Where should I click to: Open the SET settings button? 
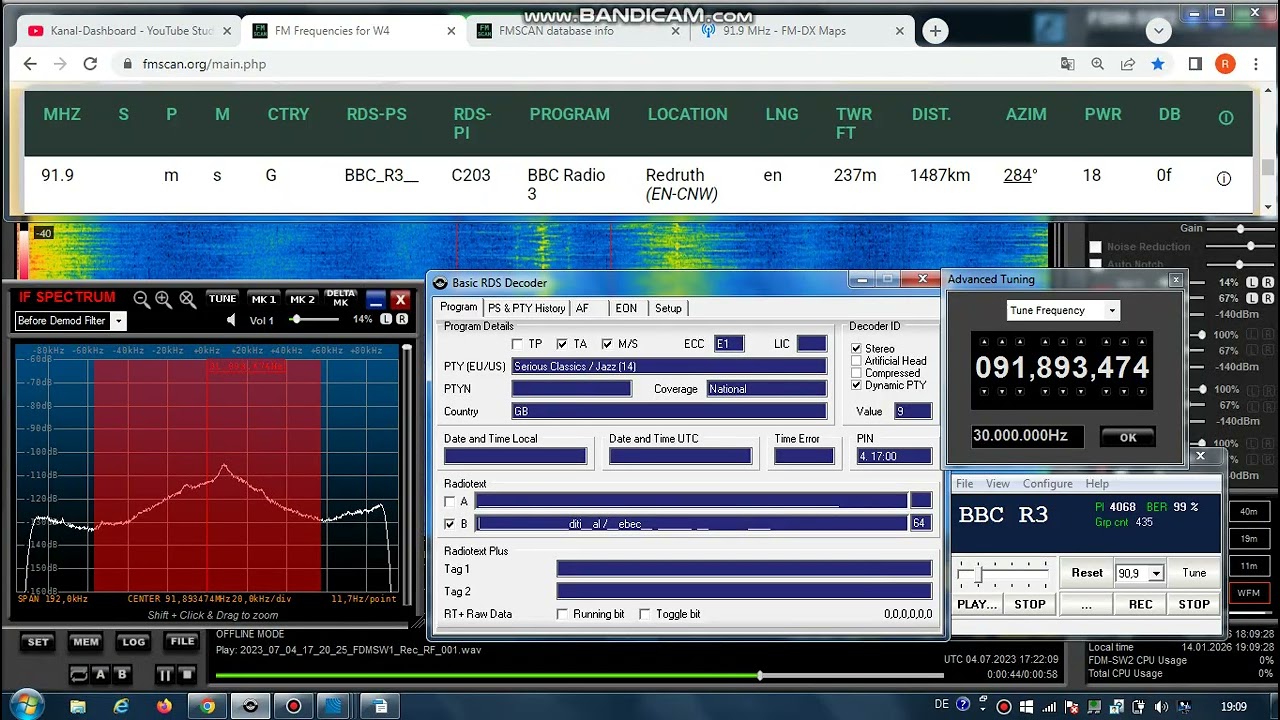(x=38, y=642)
